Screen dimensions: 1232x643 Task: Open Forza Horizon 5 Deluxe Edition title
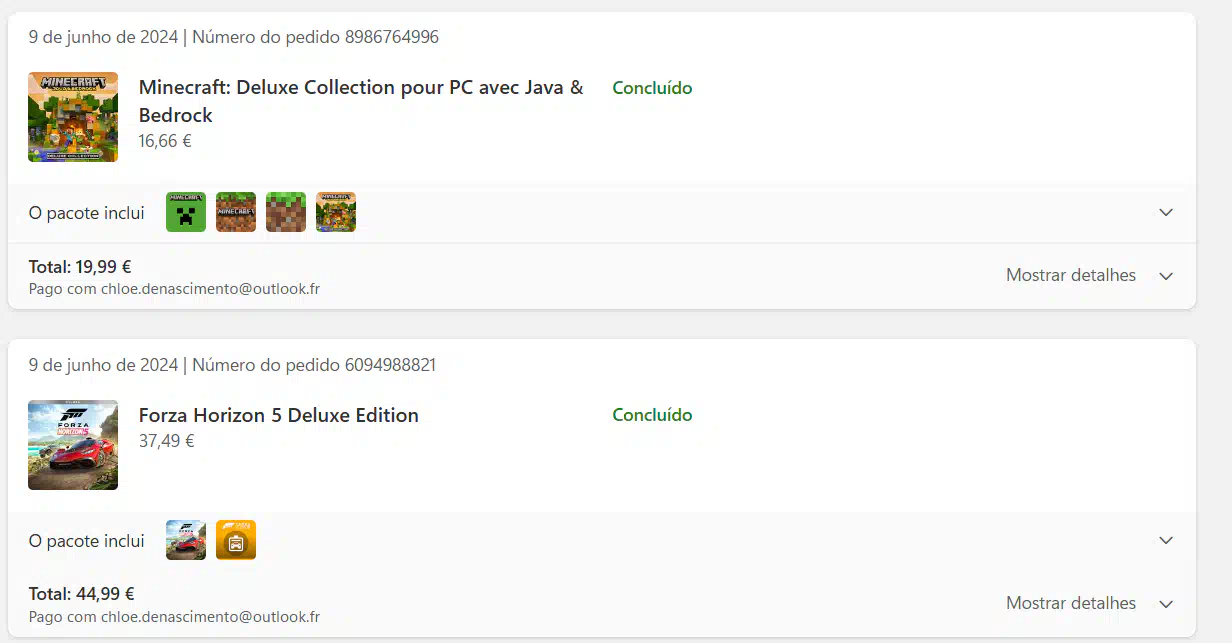click(x=279, y=415)
